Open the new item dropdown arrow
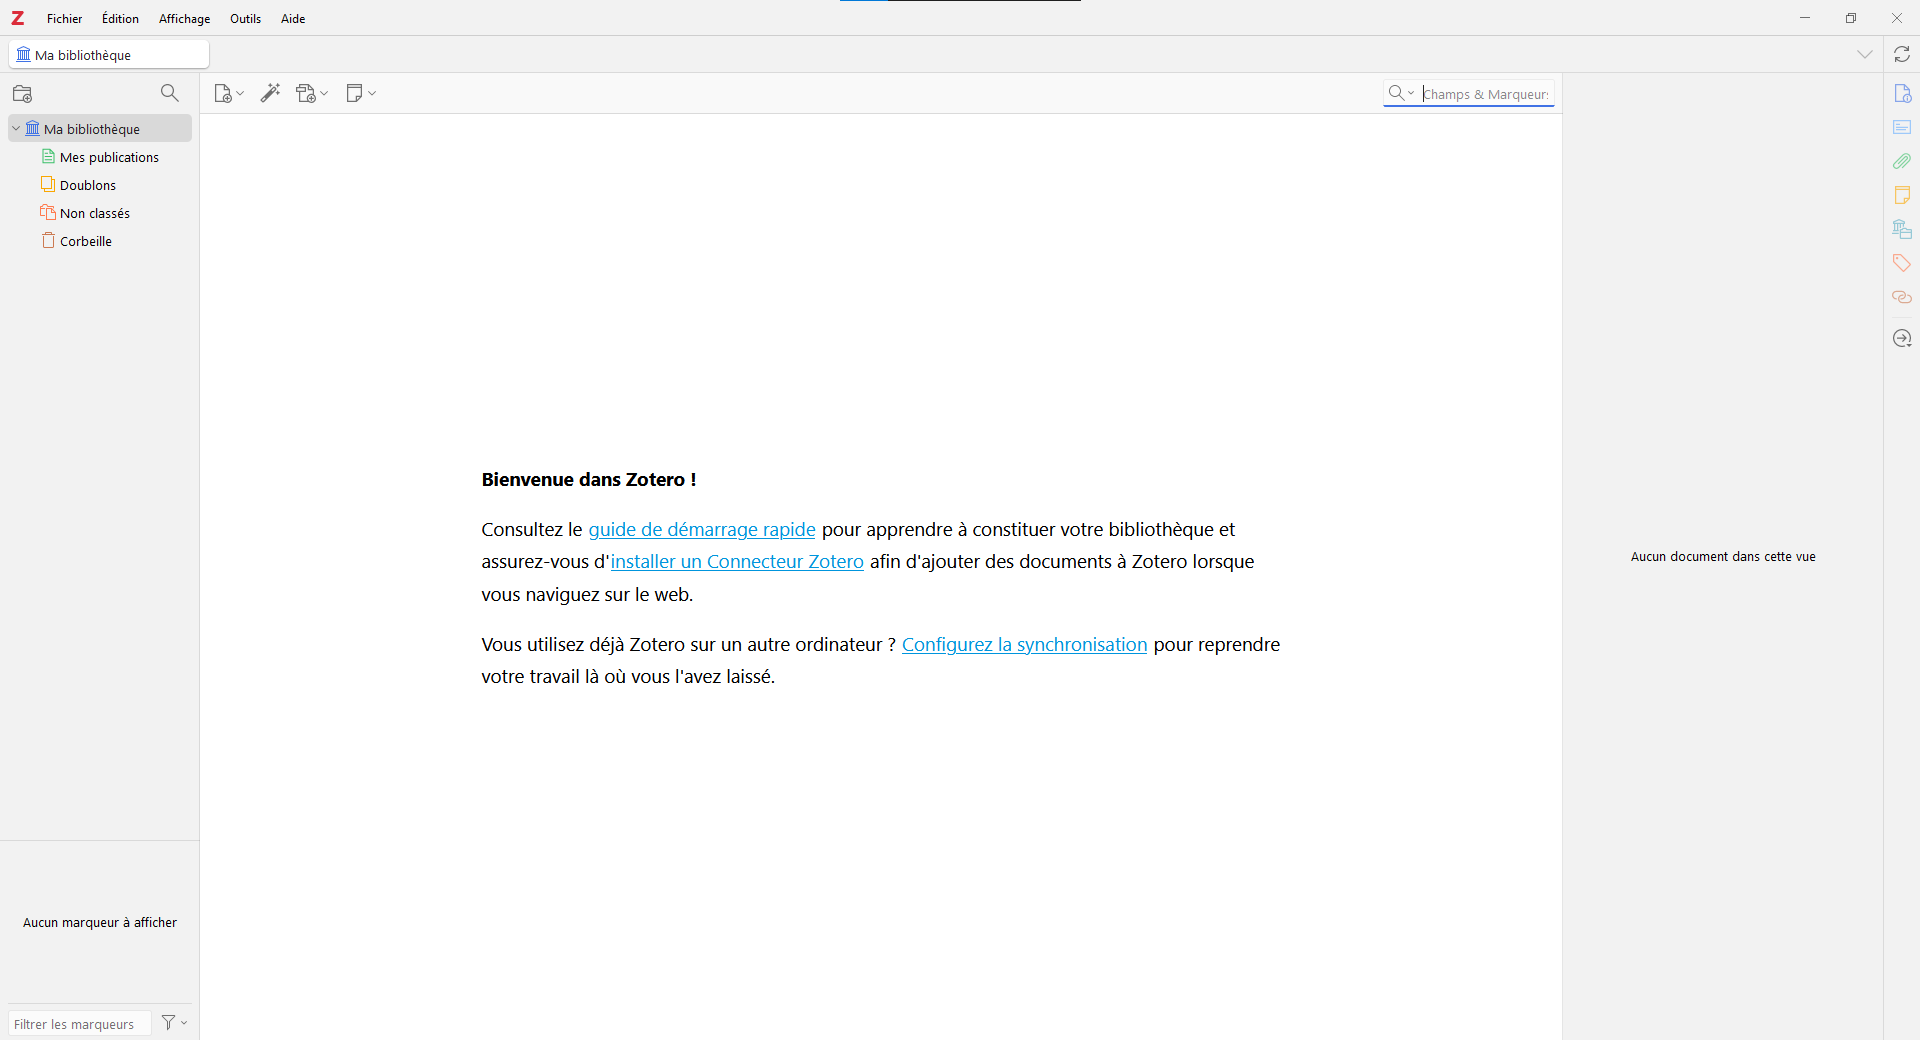 [x=240, y=93]
